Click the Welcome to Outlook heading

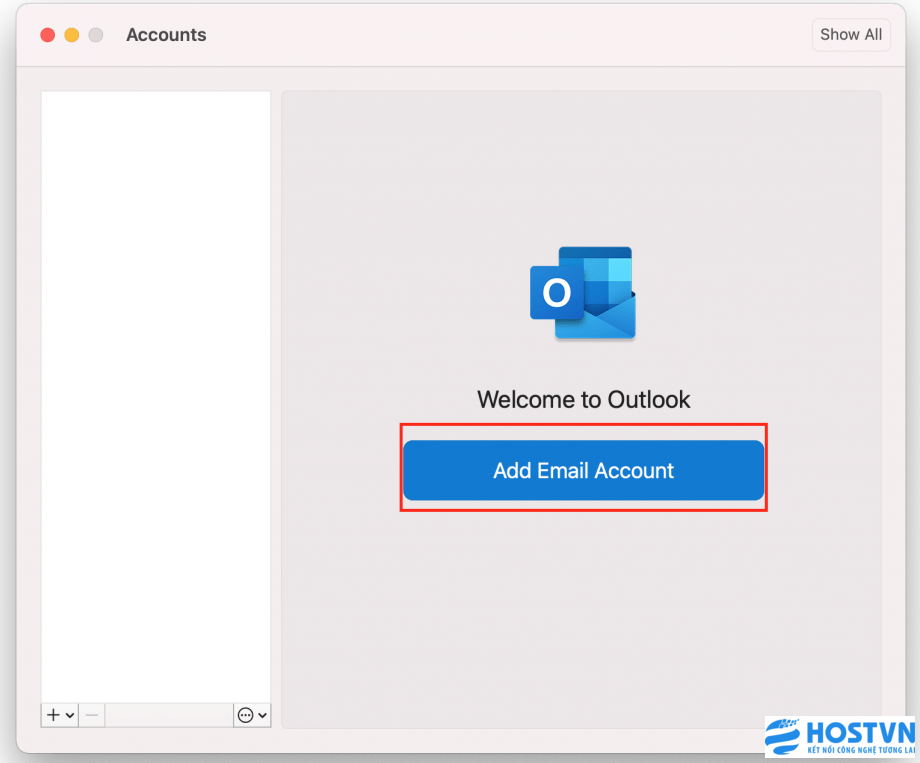pos(583,400)
